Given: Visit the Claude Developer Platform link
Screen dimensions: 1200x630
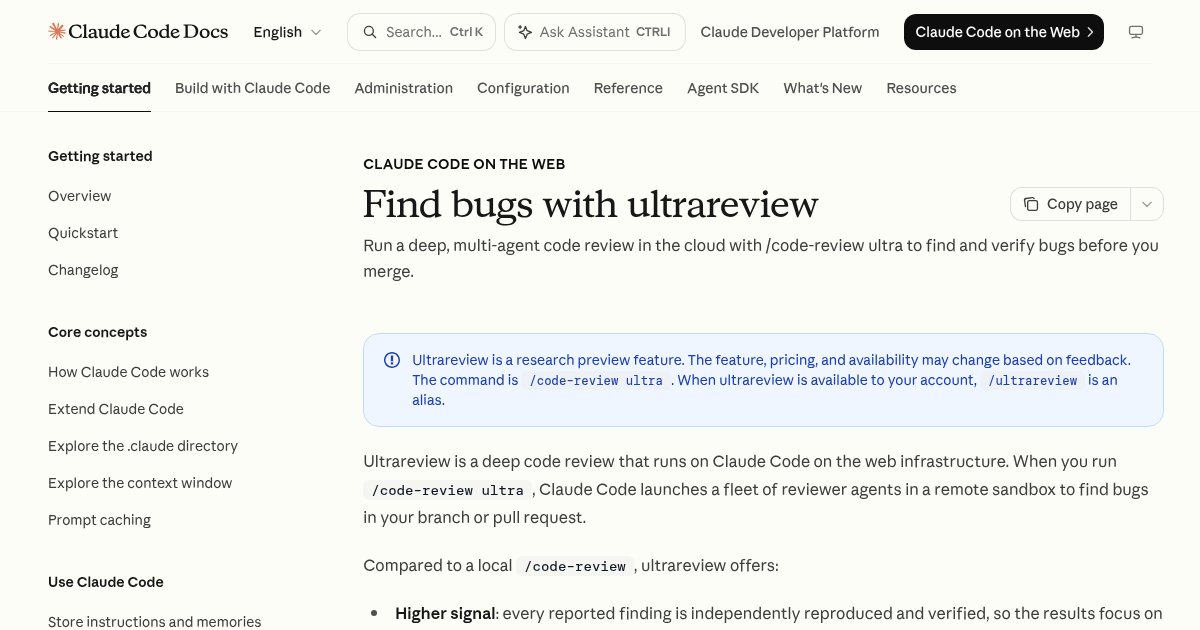Looking at the screenshot, I should (x=790, y=32).
